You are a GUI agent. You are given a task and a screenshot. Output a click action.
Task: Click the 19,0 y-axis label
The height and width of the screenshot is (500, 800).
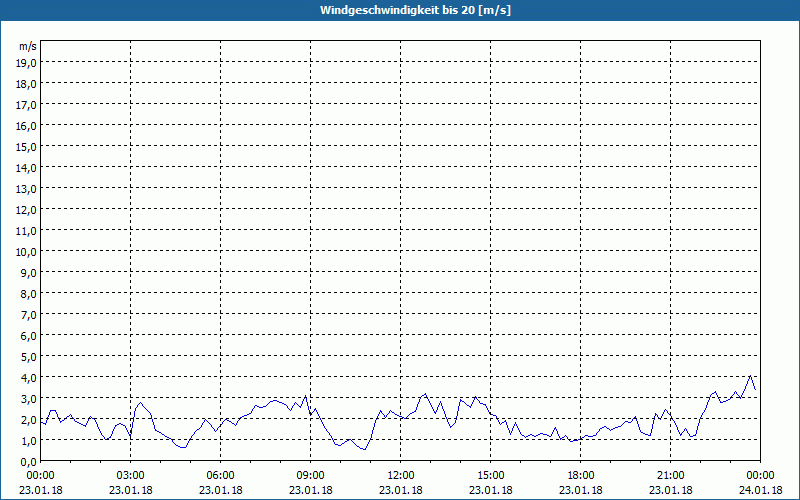[x=26, y=63]
